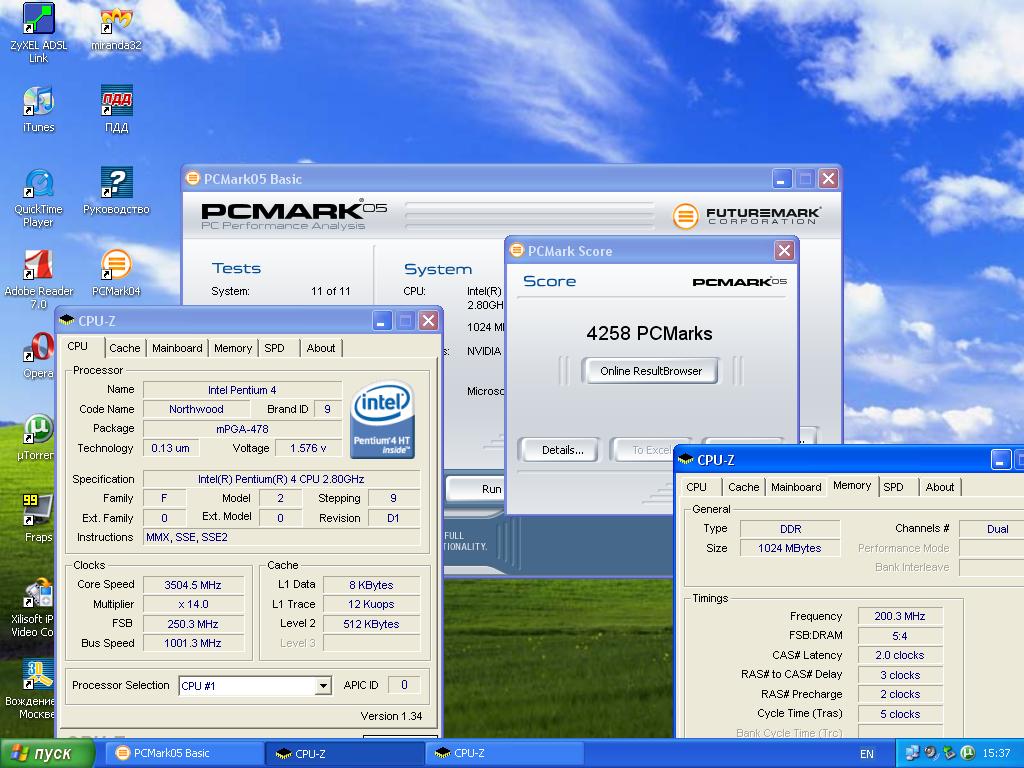Activate second CPU-Z taskbar button
Screen dimensions: 1024x768
505,754
